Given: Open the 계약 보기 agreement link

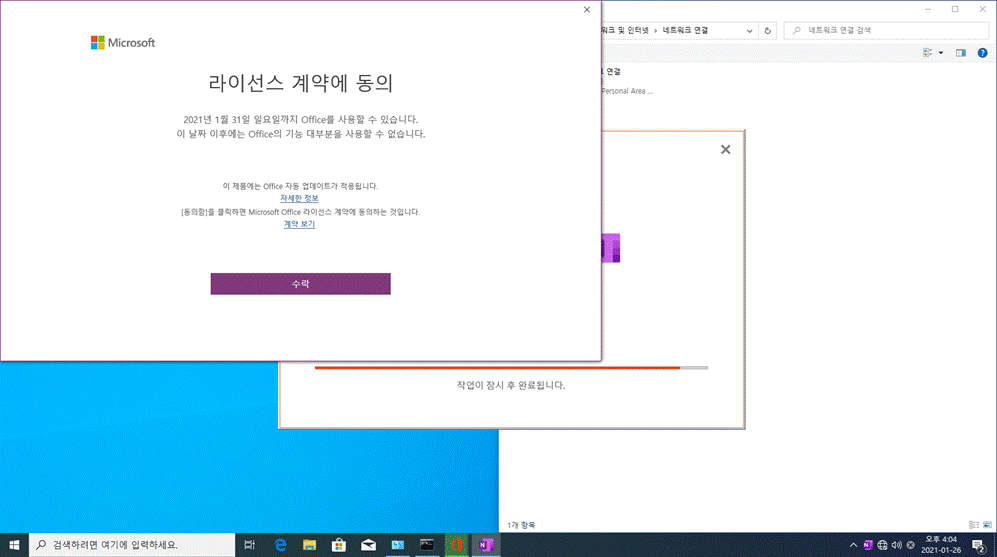Looking at the screenshot, I should (299, 224).
